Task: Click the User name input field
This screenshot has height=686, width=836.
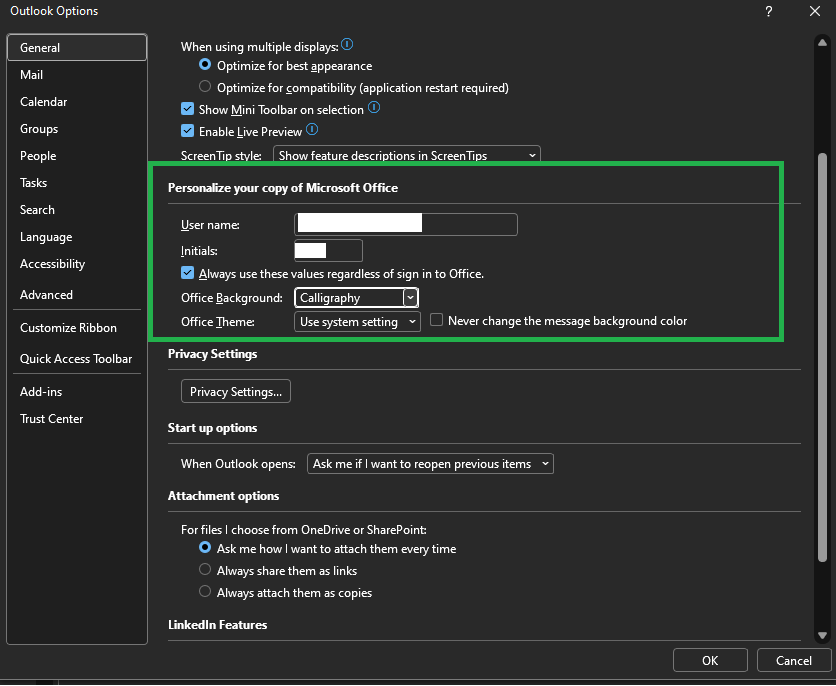Action: point(406,224)
